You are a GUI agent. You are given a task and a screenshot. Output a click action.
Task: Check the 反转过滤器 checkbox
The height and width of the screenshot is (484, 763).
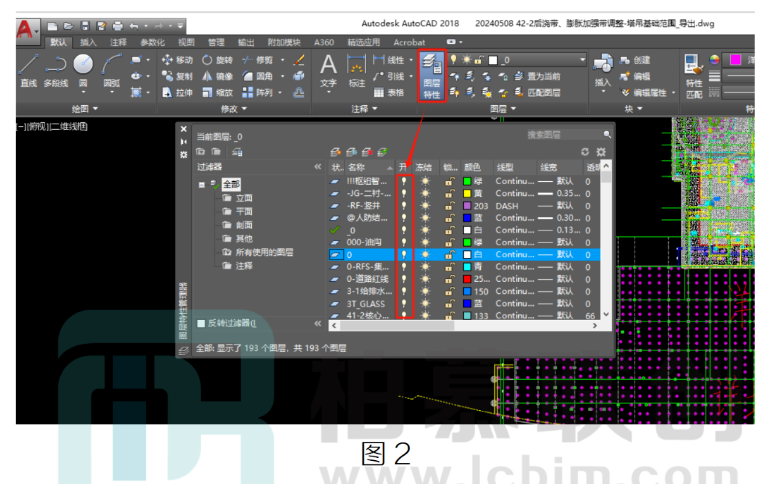201,323
